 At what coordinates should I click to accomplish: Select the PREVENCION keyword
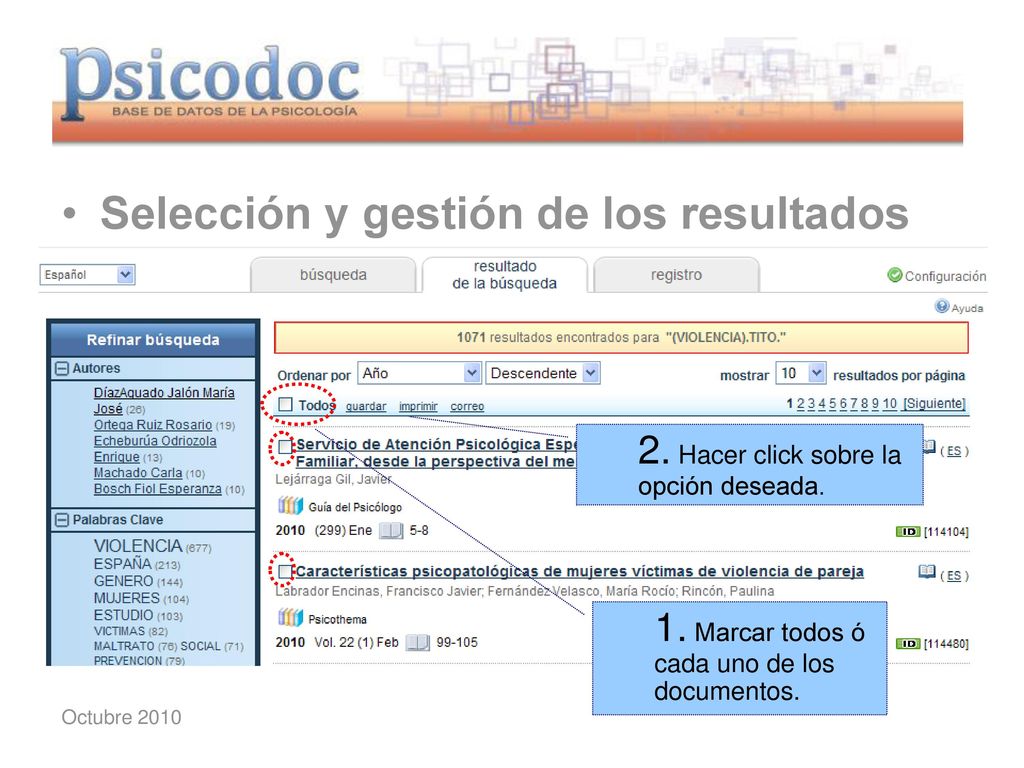click(128, 660)
